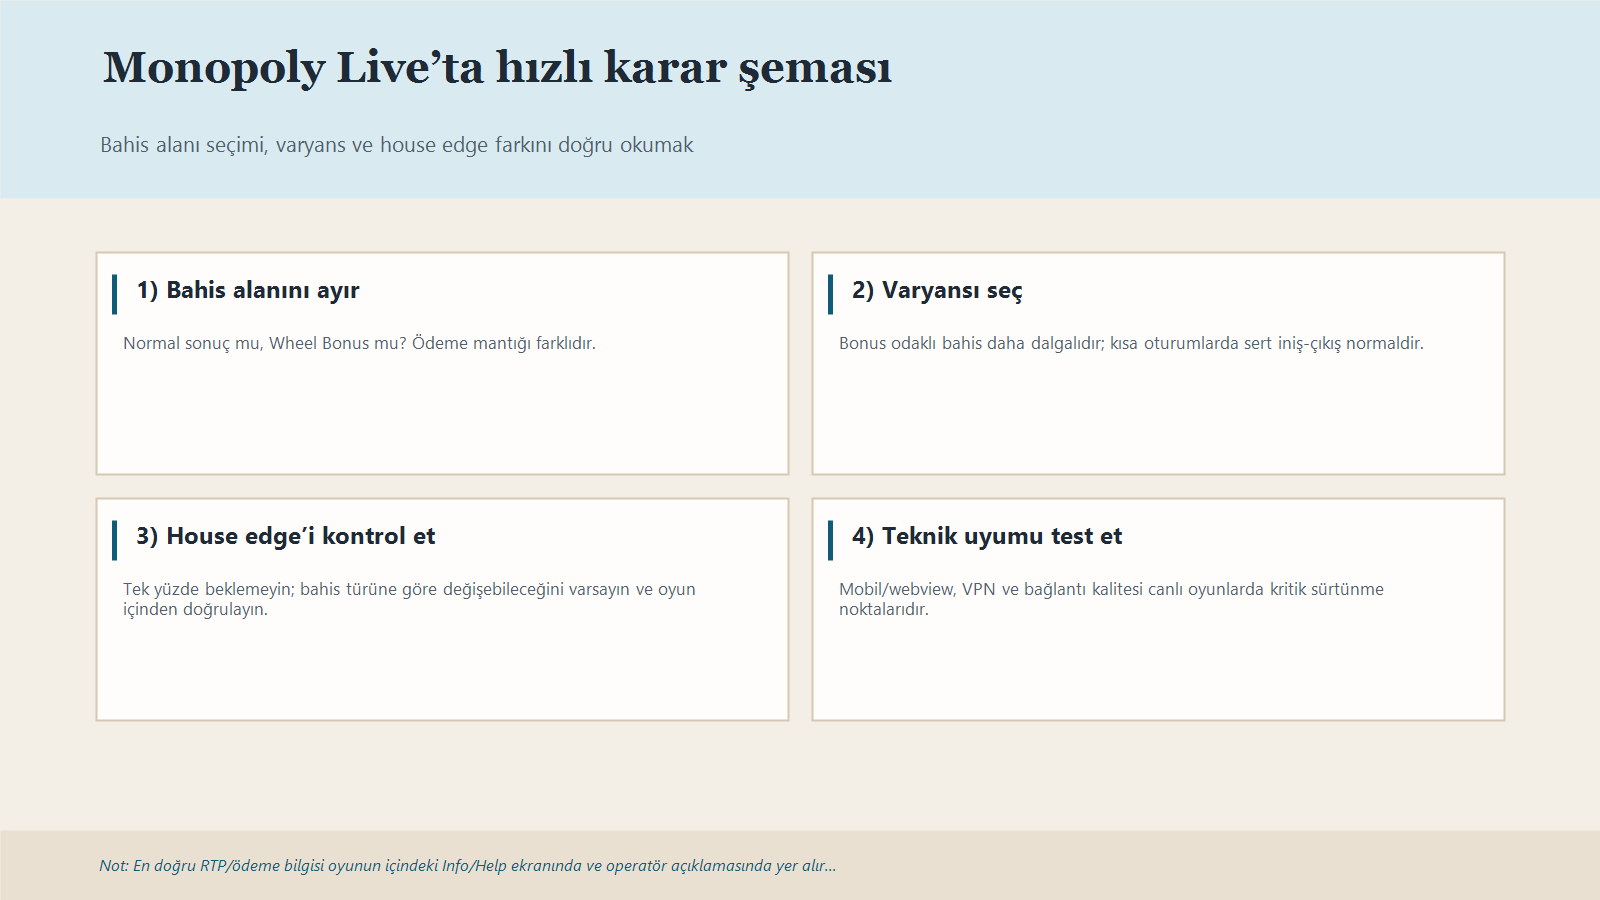Click the '2) Varyansı seç' heading
Viewport: 1600px width, 900px height.
937,290
